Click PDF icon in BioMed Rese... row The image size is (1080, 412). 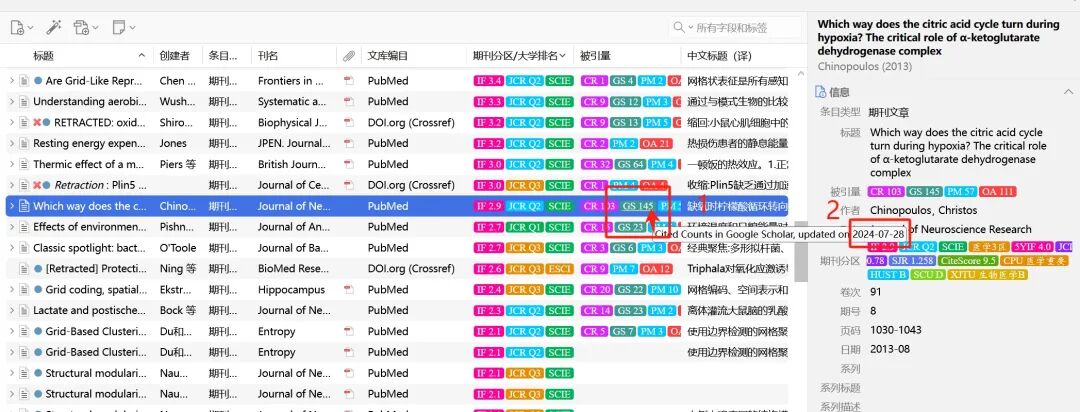[349, 269]
